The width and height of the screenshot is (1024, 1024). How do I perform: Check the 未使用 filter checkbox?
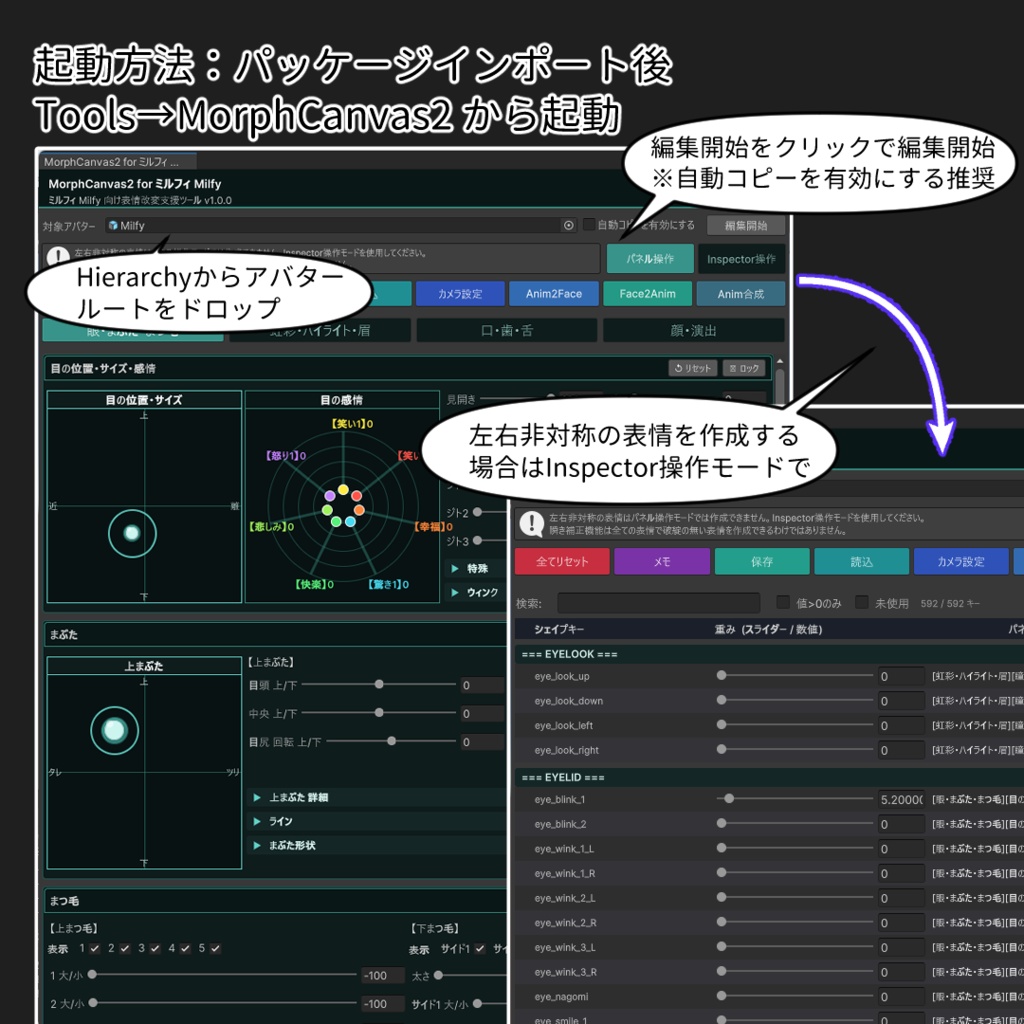[861, 602]
